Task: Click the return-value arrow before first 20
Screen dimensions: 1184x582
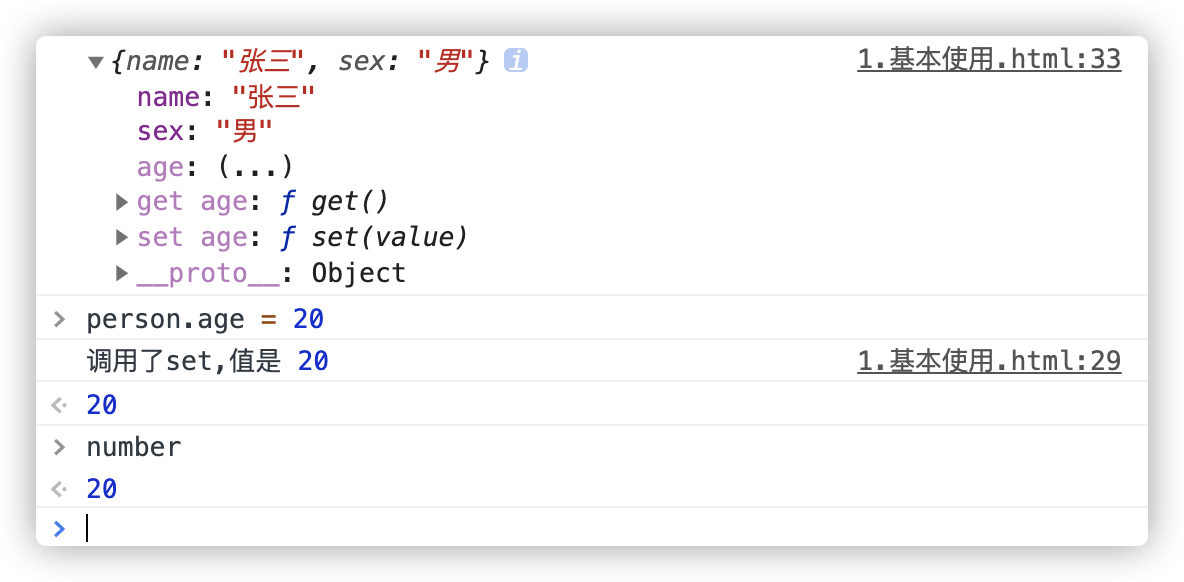Action: point(59,405)
